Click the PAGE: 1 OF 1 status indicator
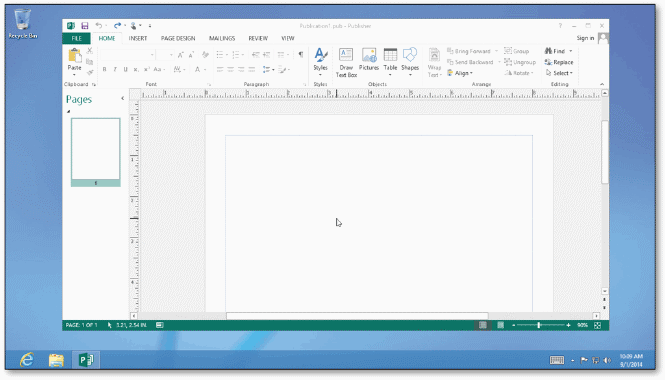665x380 pixels. point(81,325)
